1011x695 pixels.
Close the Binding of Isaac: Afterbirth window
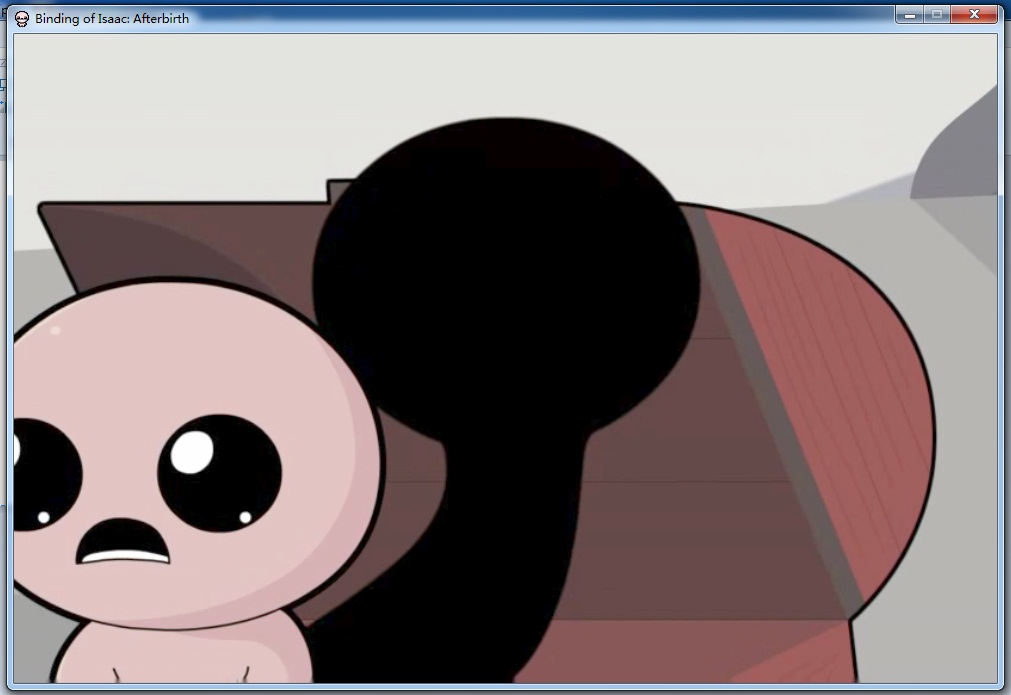pos(974,15)
